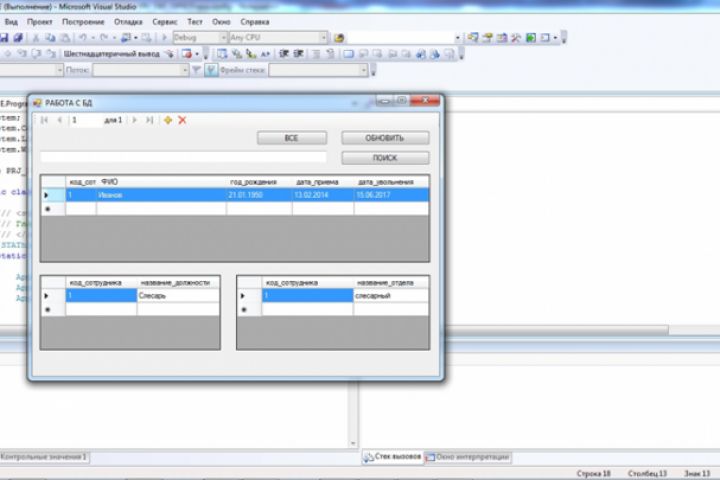Toggle Шестнадцатеричный вывод hexadecimal output
This screenshot has width=720, height=480.
pos(111,54)
